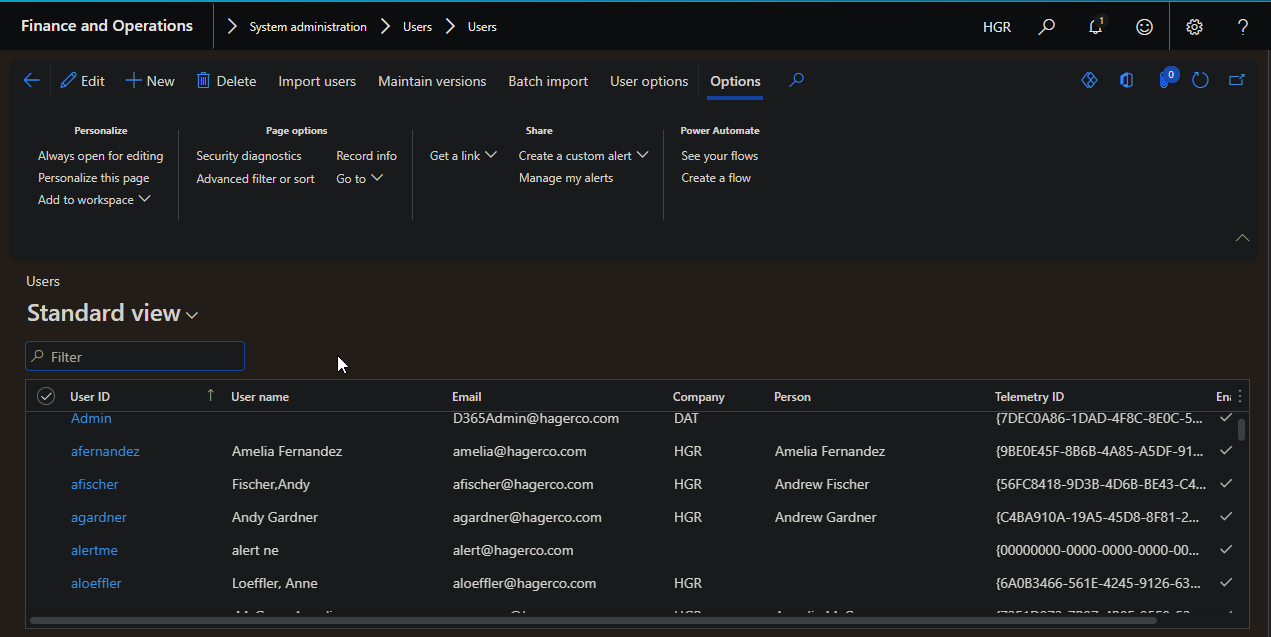The image size is (1271, 637).
Task: Open the aloeffler user ID link
Action: coord(96,583)
